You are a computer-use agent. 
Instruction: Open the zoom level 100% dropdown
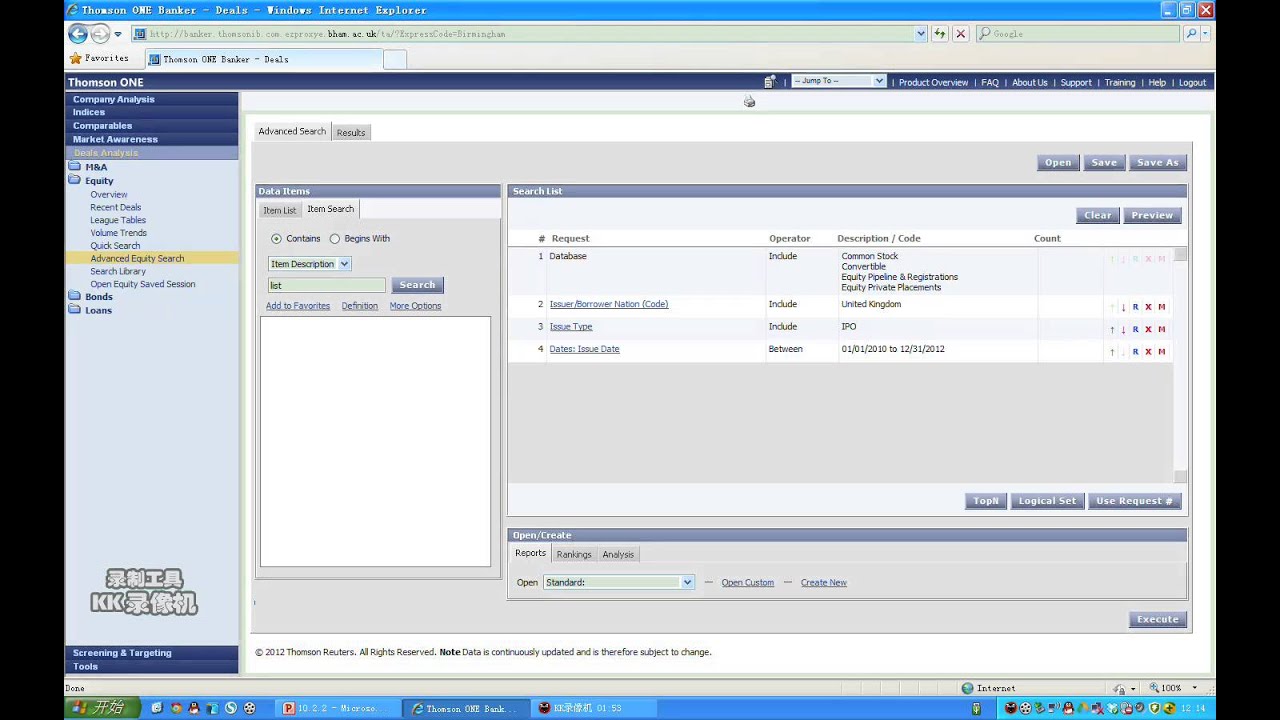[x=1195, y=688]
